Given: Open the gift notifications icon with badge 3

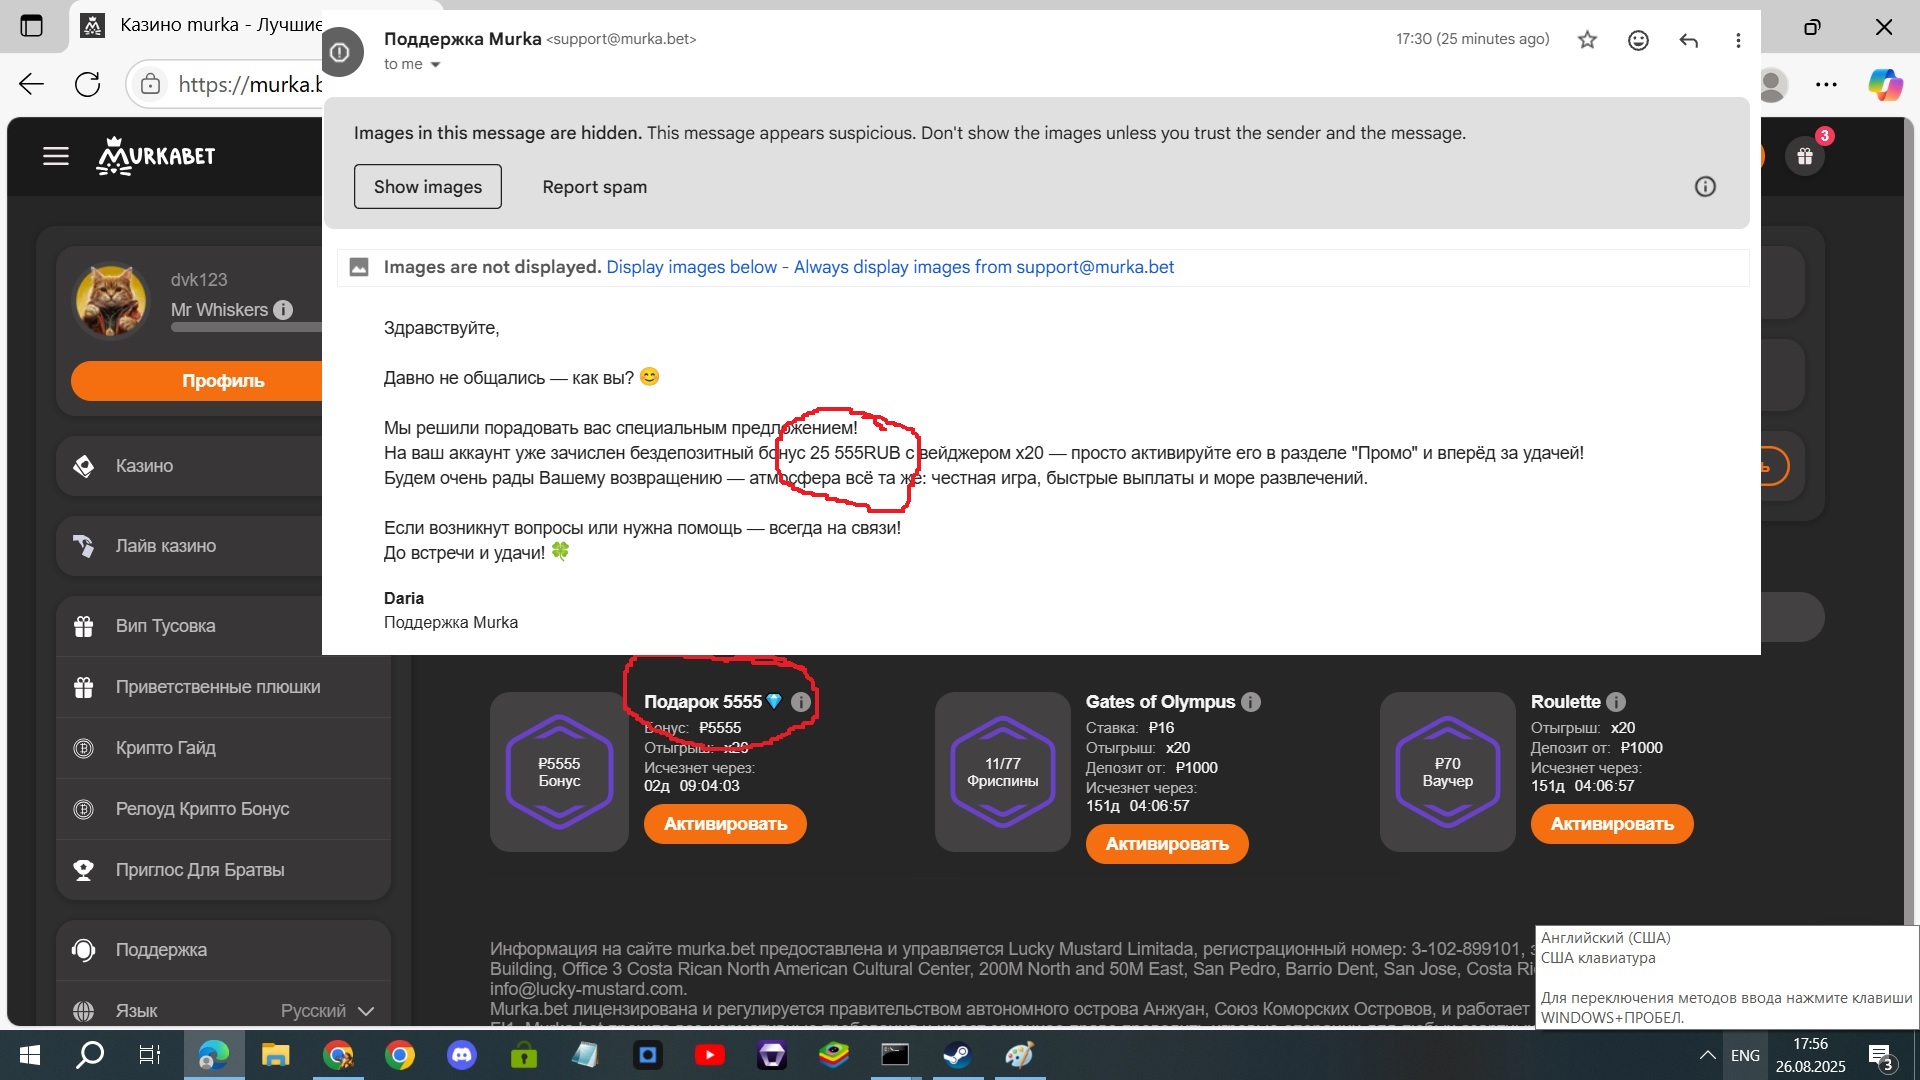Looking at the screenshot, I should [x=1805, y=156].
